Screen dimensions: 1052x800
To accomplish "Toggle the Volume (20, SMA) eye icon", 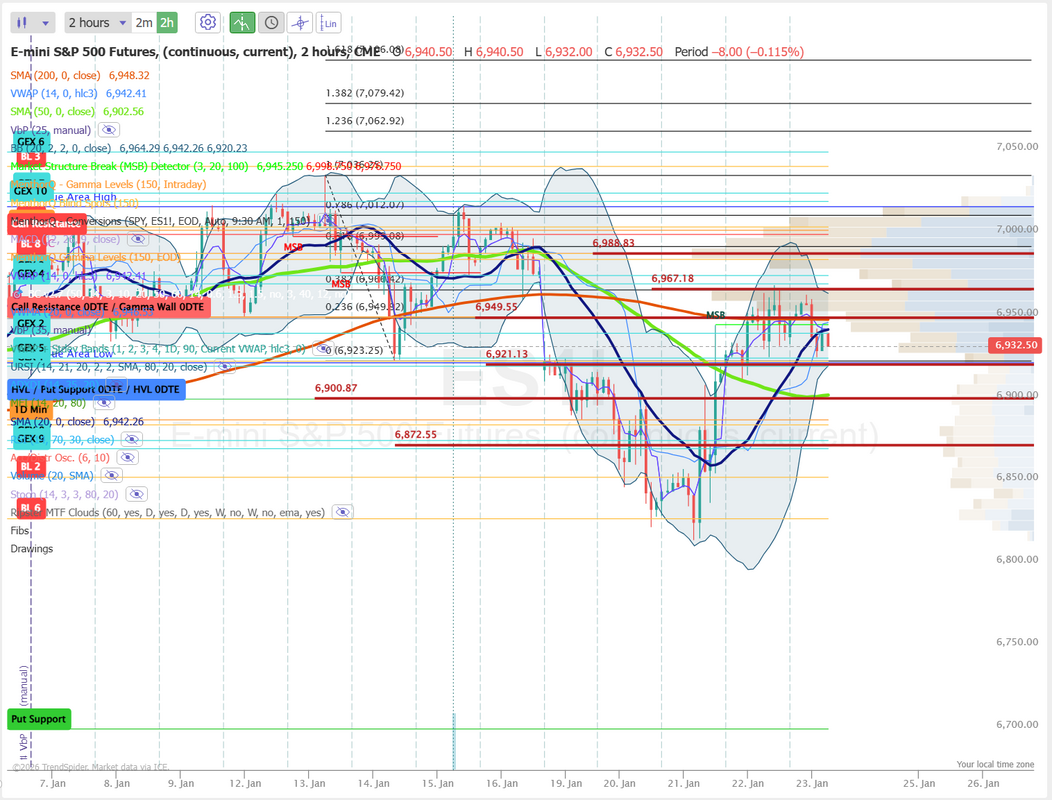I will coord(110,476).
